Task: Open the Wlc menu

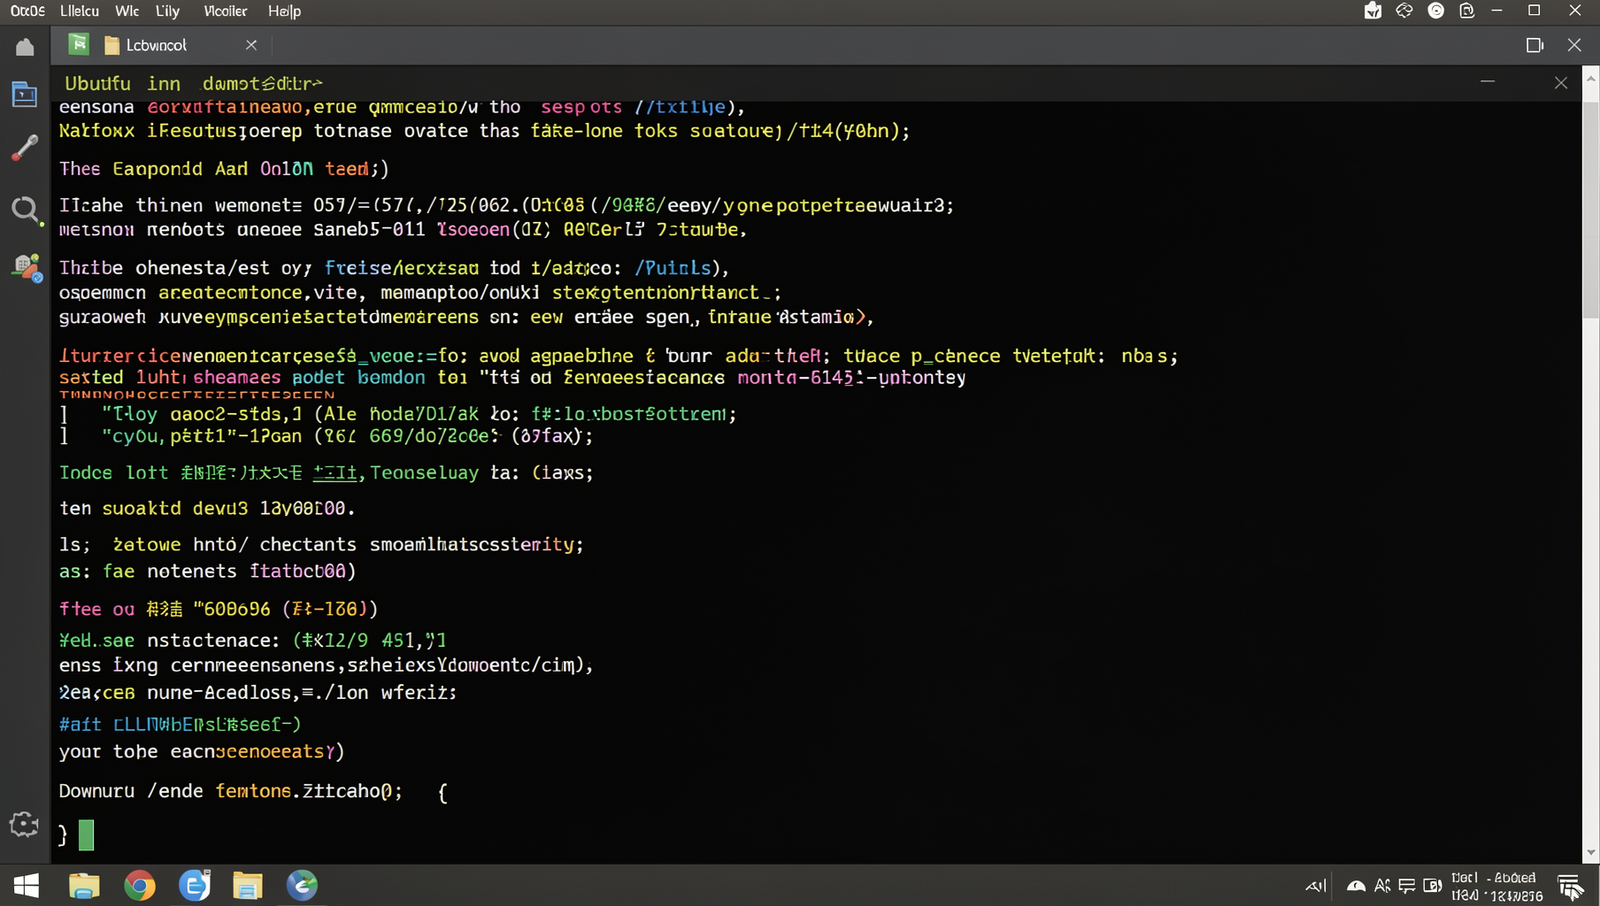Action: point(127,11)
